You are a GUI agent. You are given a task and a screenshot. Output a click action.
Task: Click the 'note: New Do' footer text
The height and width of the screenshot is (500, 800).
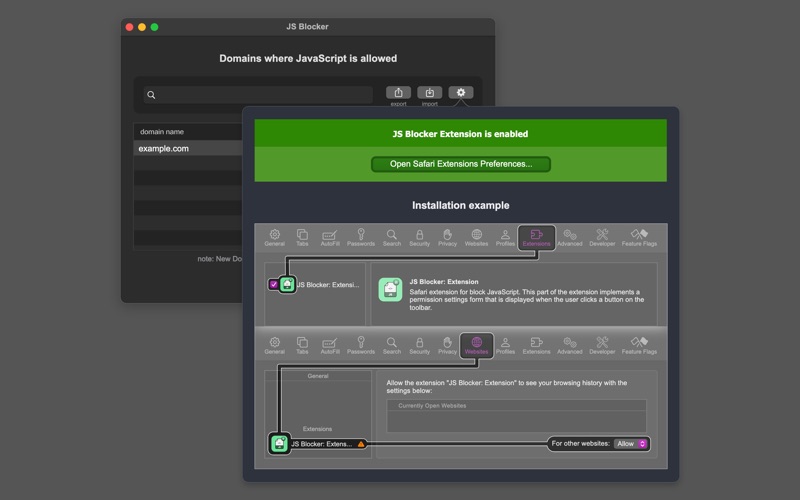(x=220, y=259)
